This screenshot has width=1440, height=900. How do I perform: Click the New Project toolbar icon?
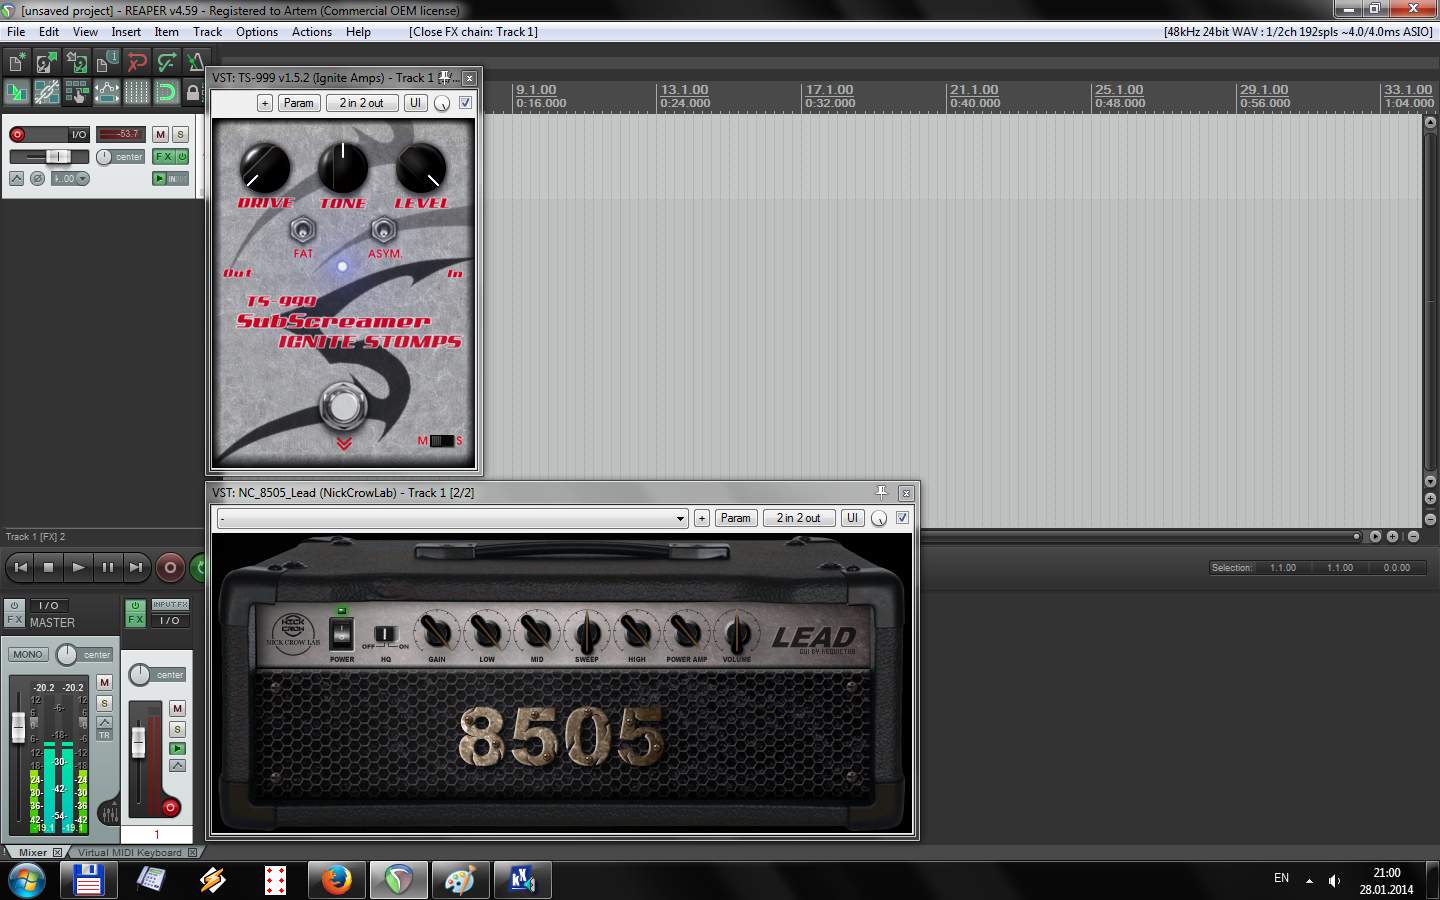tap(16, 63)
